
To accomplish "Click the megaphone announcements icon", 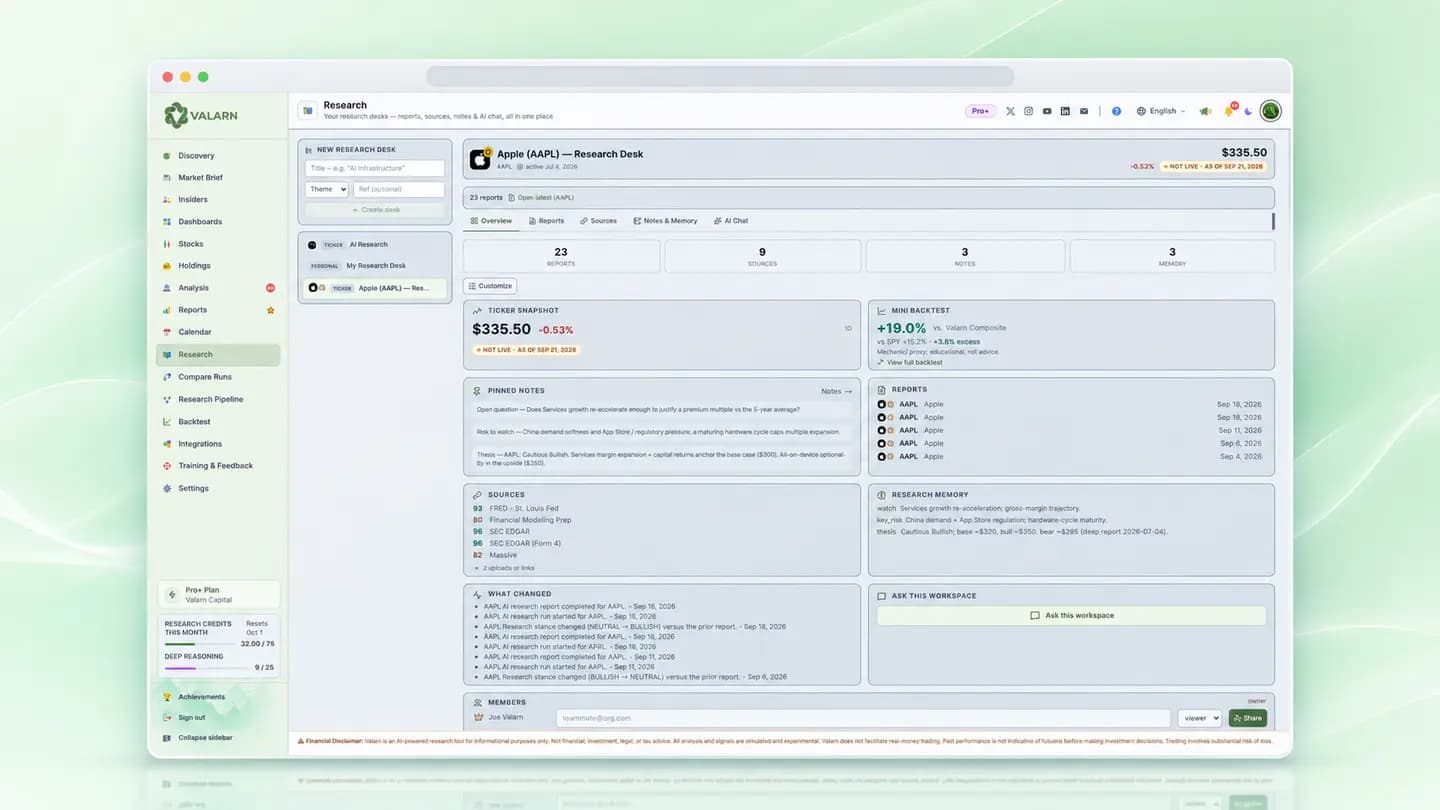I will [x=1205, y=111].
